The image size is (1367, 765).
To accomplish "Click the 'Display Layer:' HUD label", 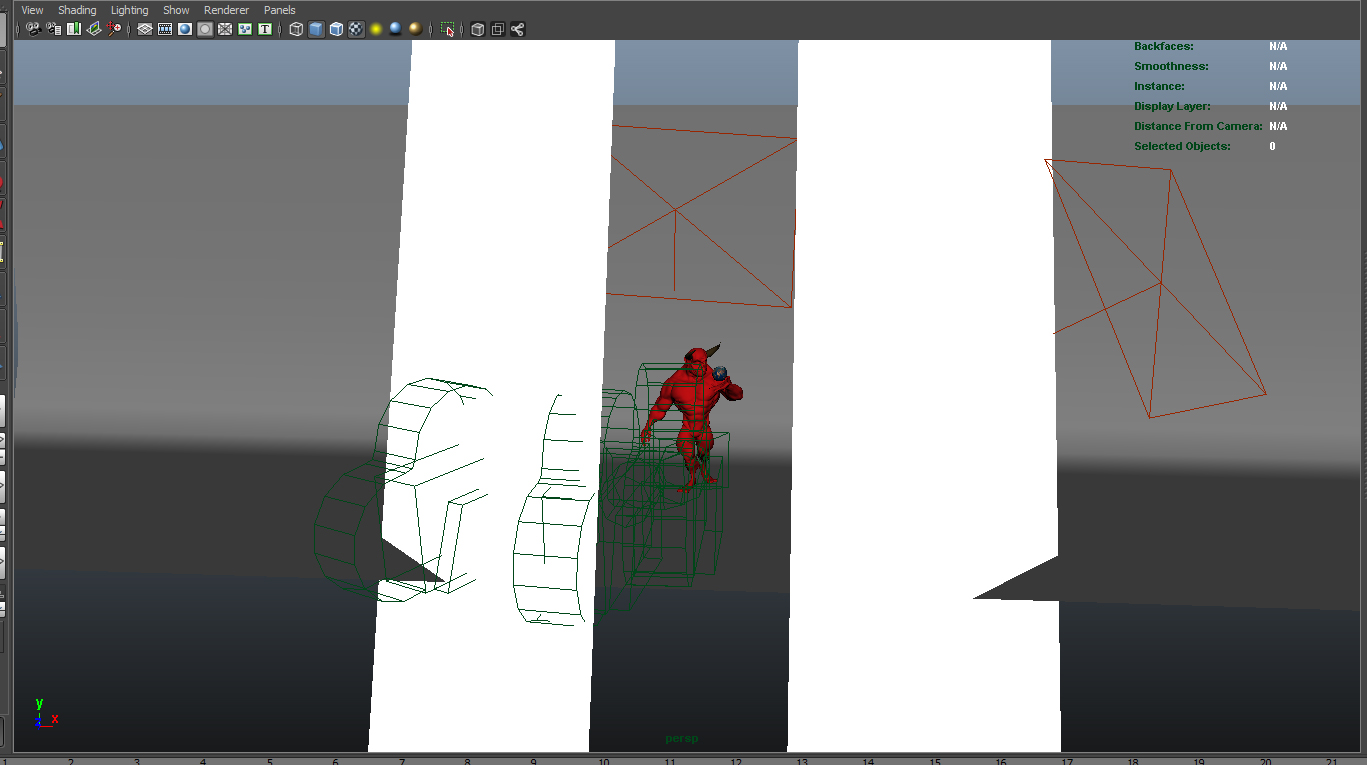I will pos(1172,106).
